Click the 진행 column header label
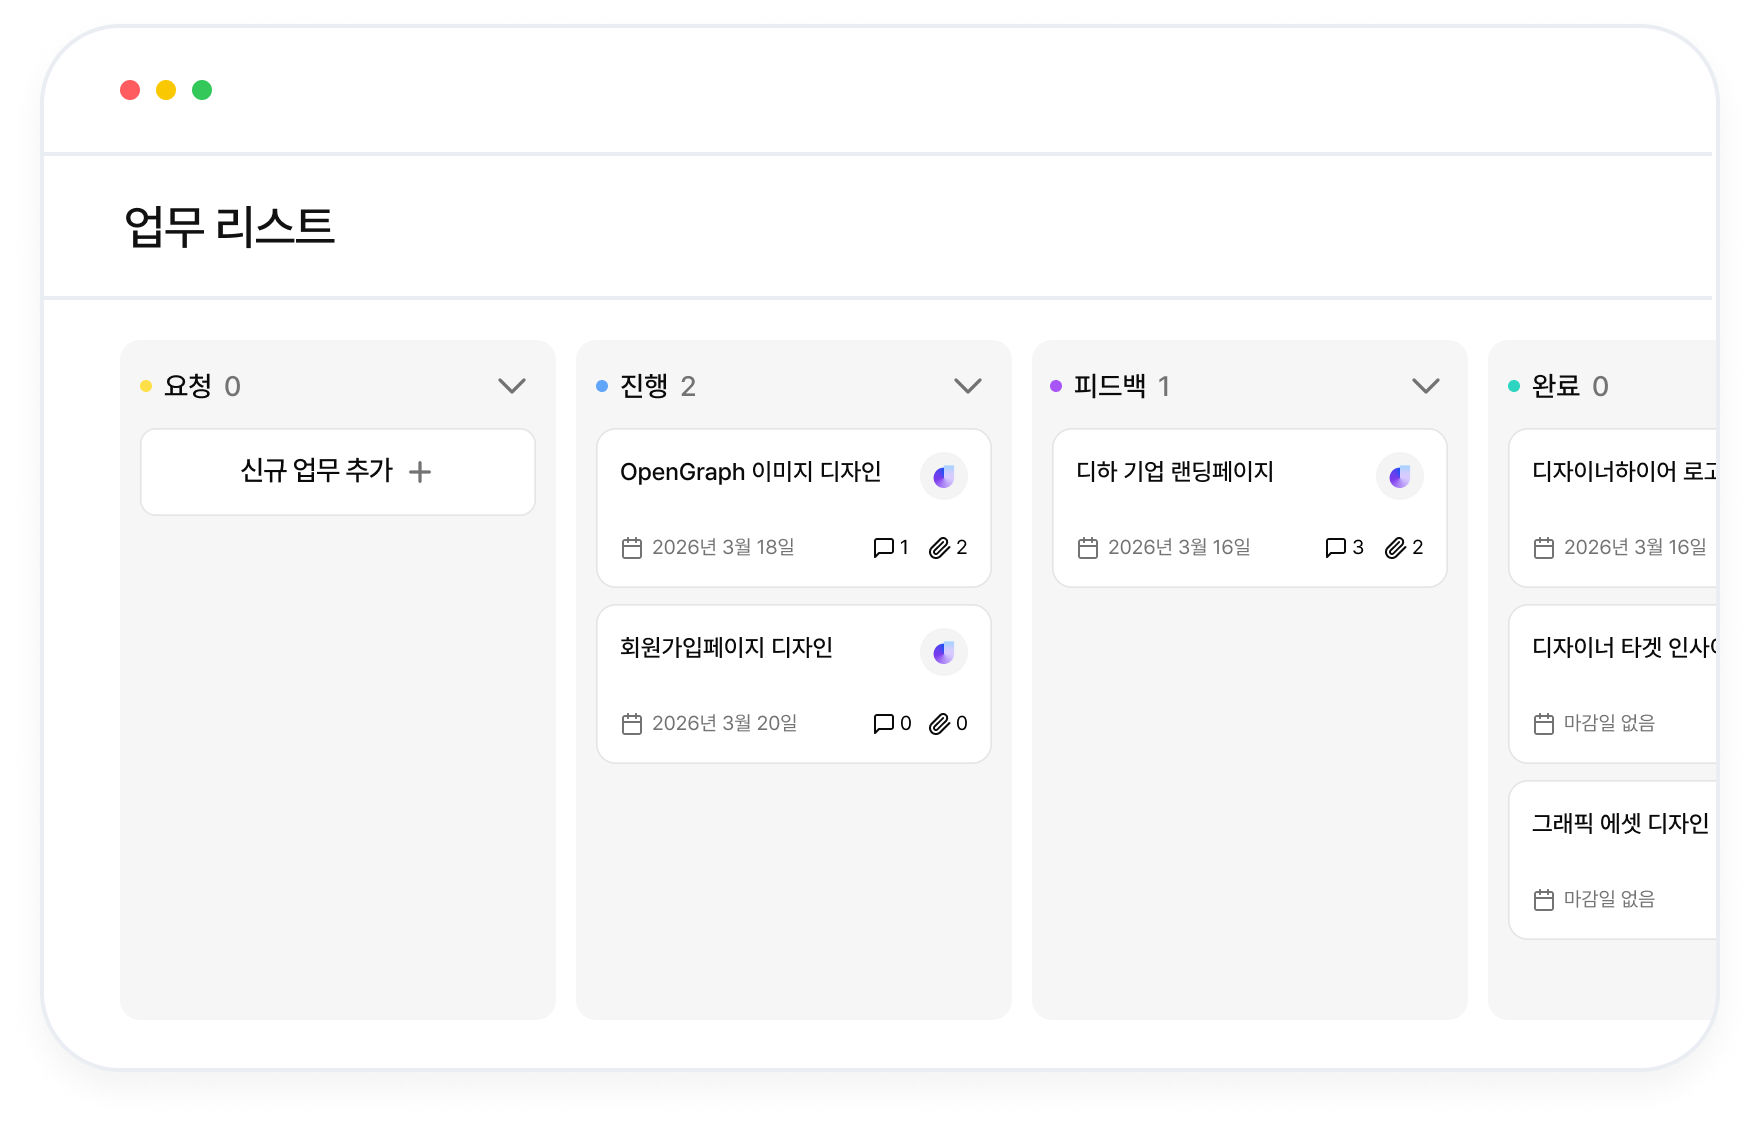The height and width of the screenshot is (1128, 1760). 644,386
